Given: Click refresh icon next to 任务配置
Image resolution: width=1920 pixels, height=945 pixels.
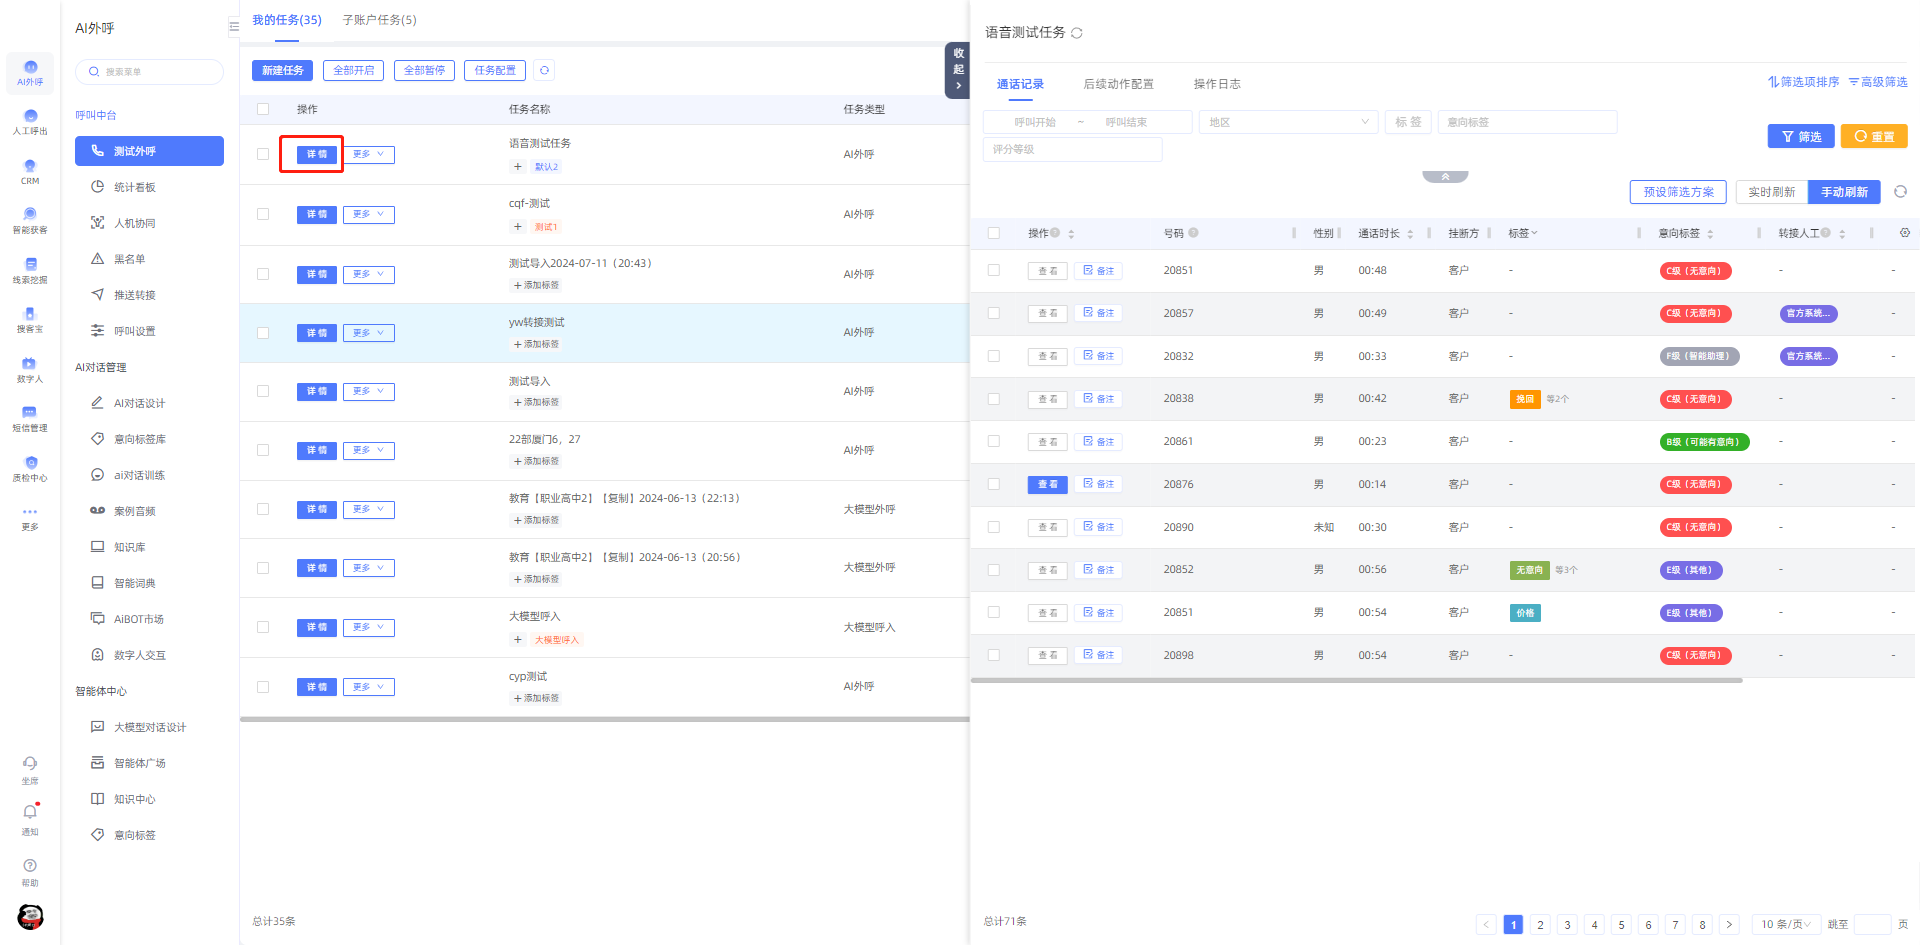Looking at the screenshot, I should (x=544, y=70).
